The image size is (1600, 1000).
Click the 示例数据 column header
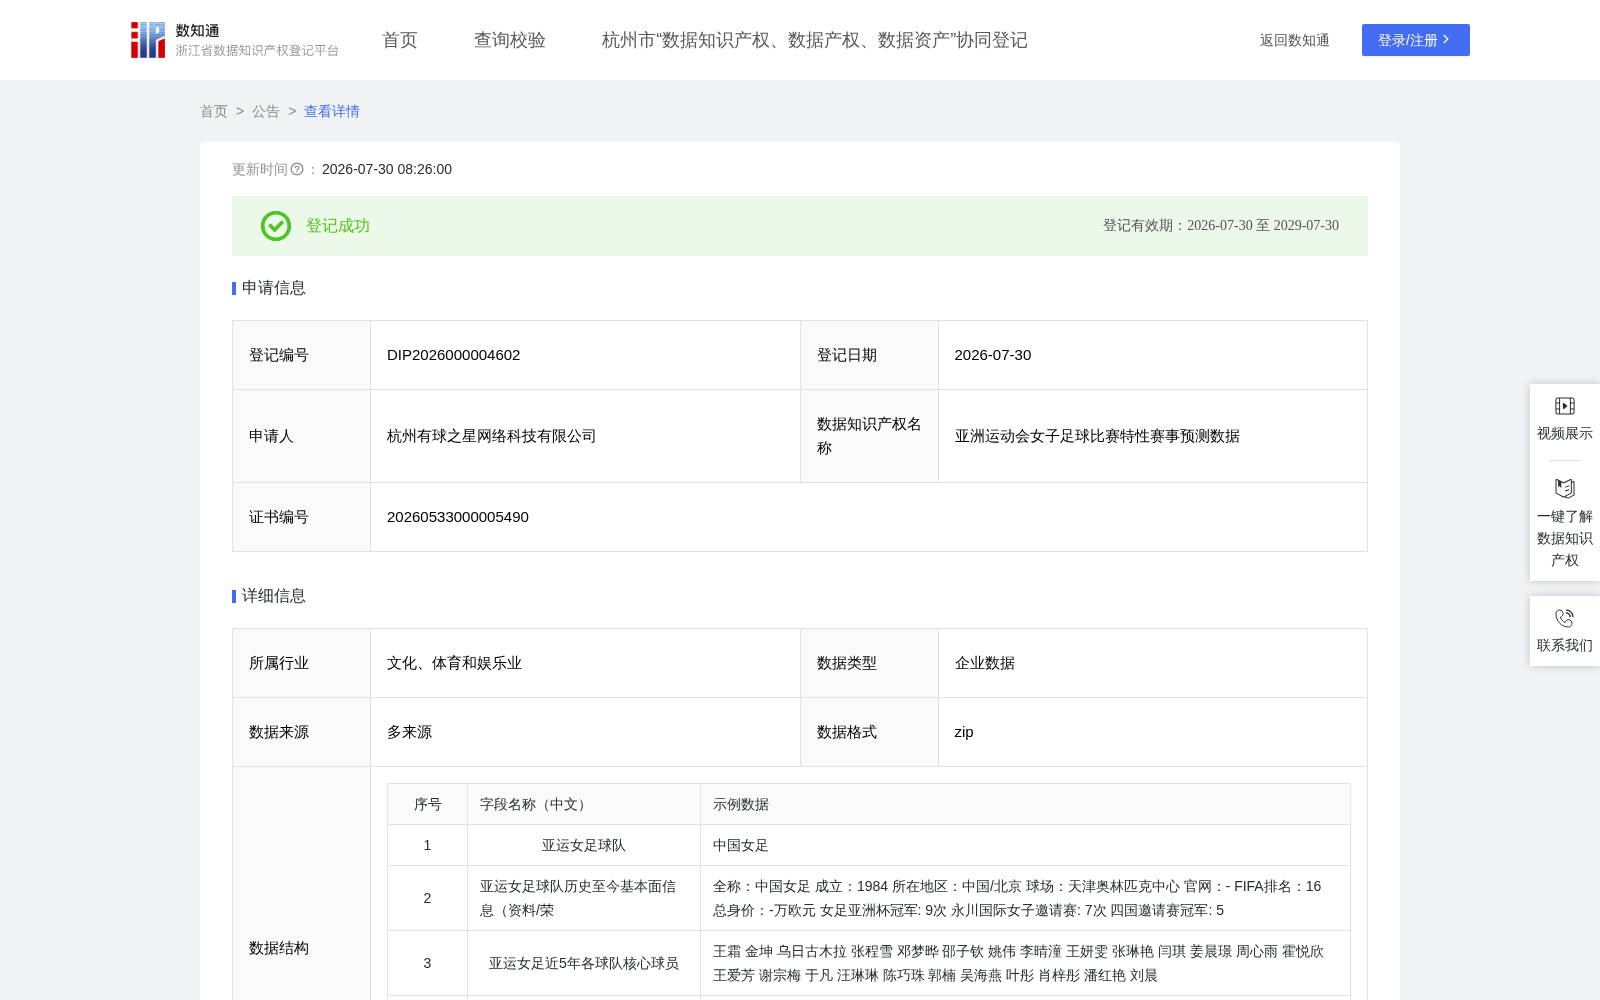pyautogui.click(x=1026, y=804)
